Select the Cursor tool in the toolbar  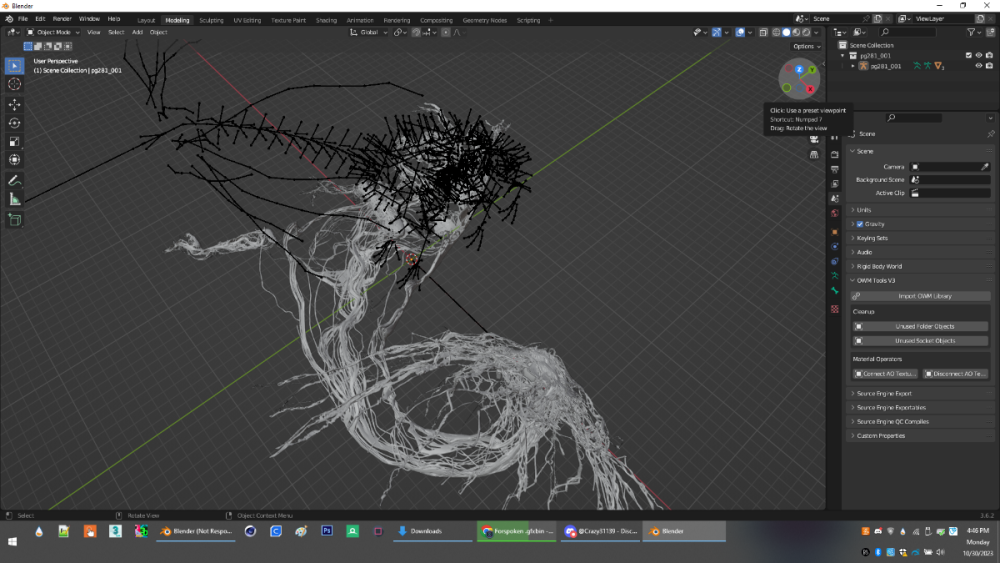pyautogui.click(x=14, y=85)
